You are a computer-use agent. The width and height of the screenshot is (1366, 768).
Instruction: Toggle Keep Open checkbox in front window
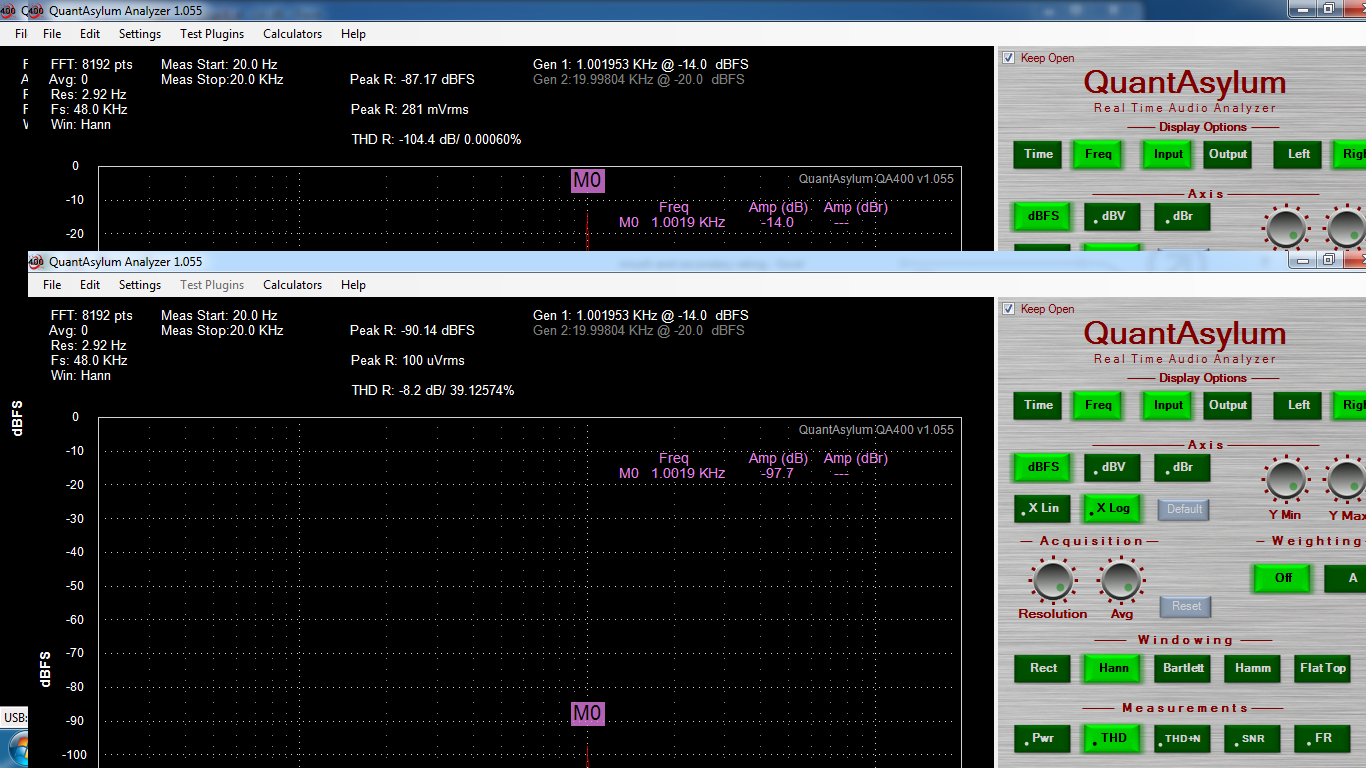[x=1008, y=309]
